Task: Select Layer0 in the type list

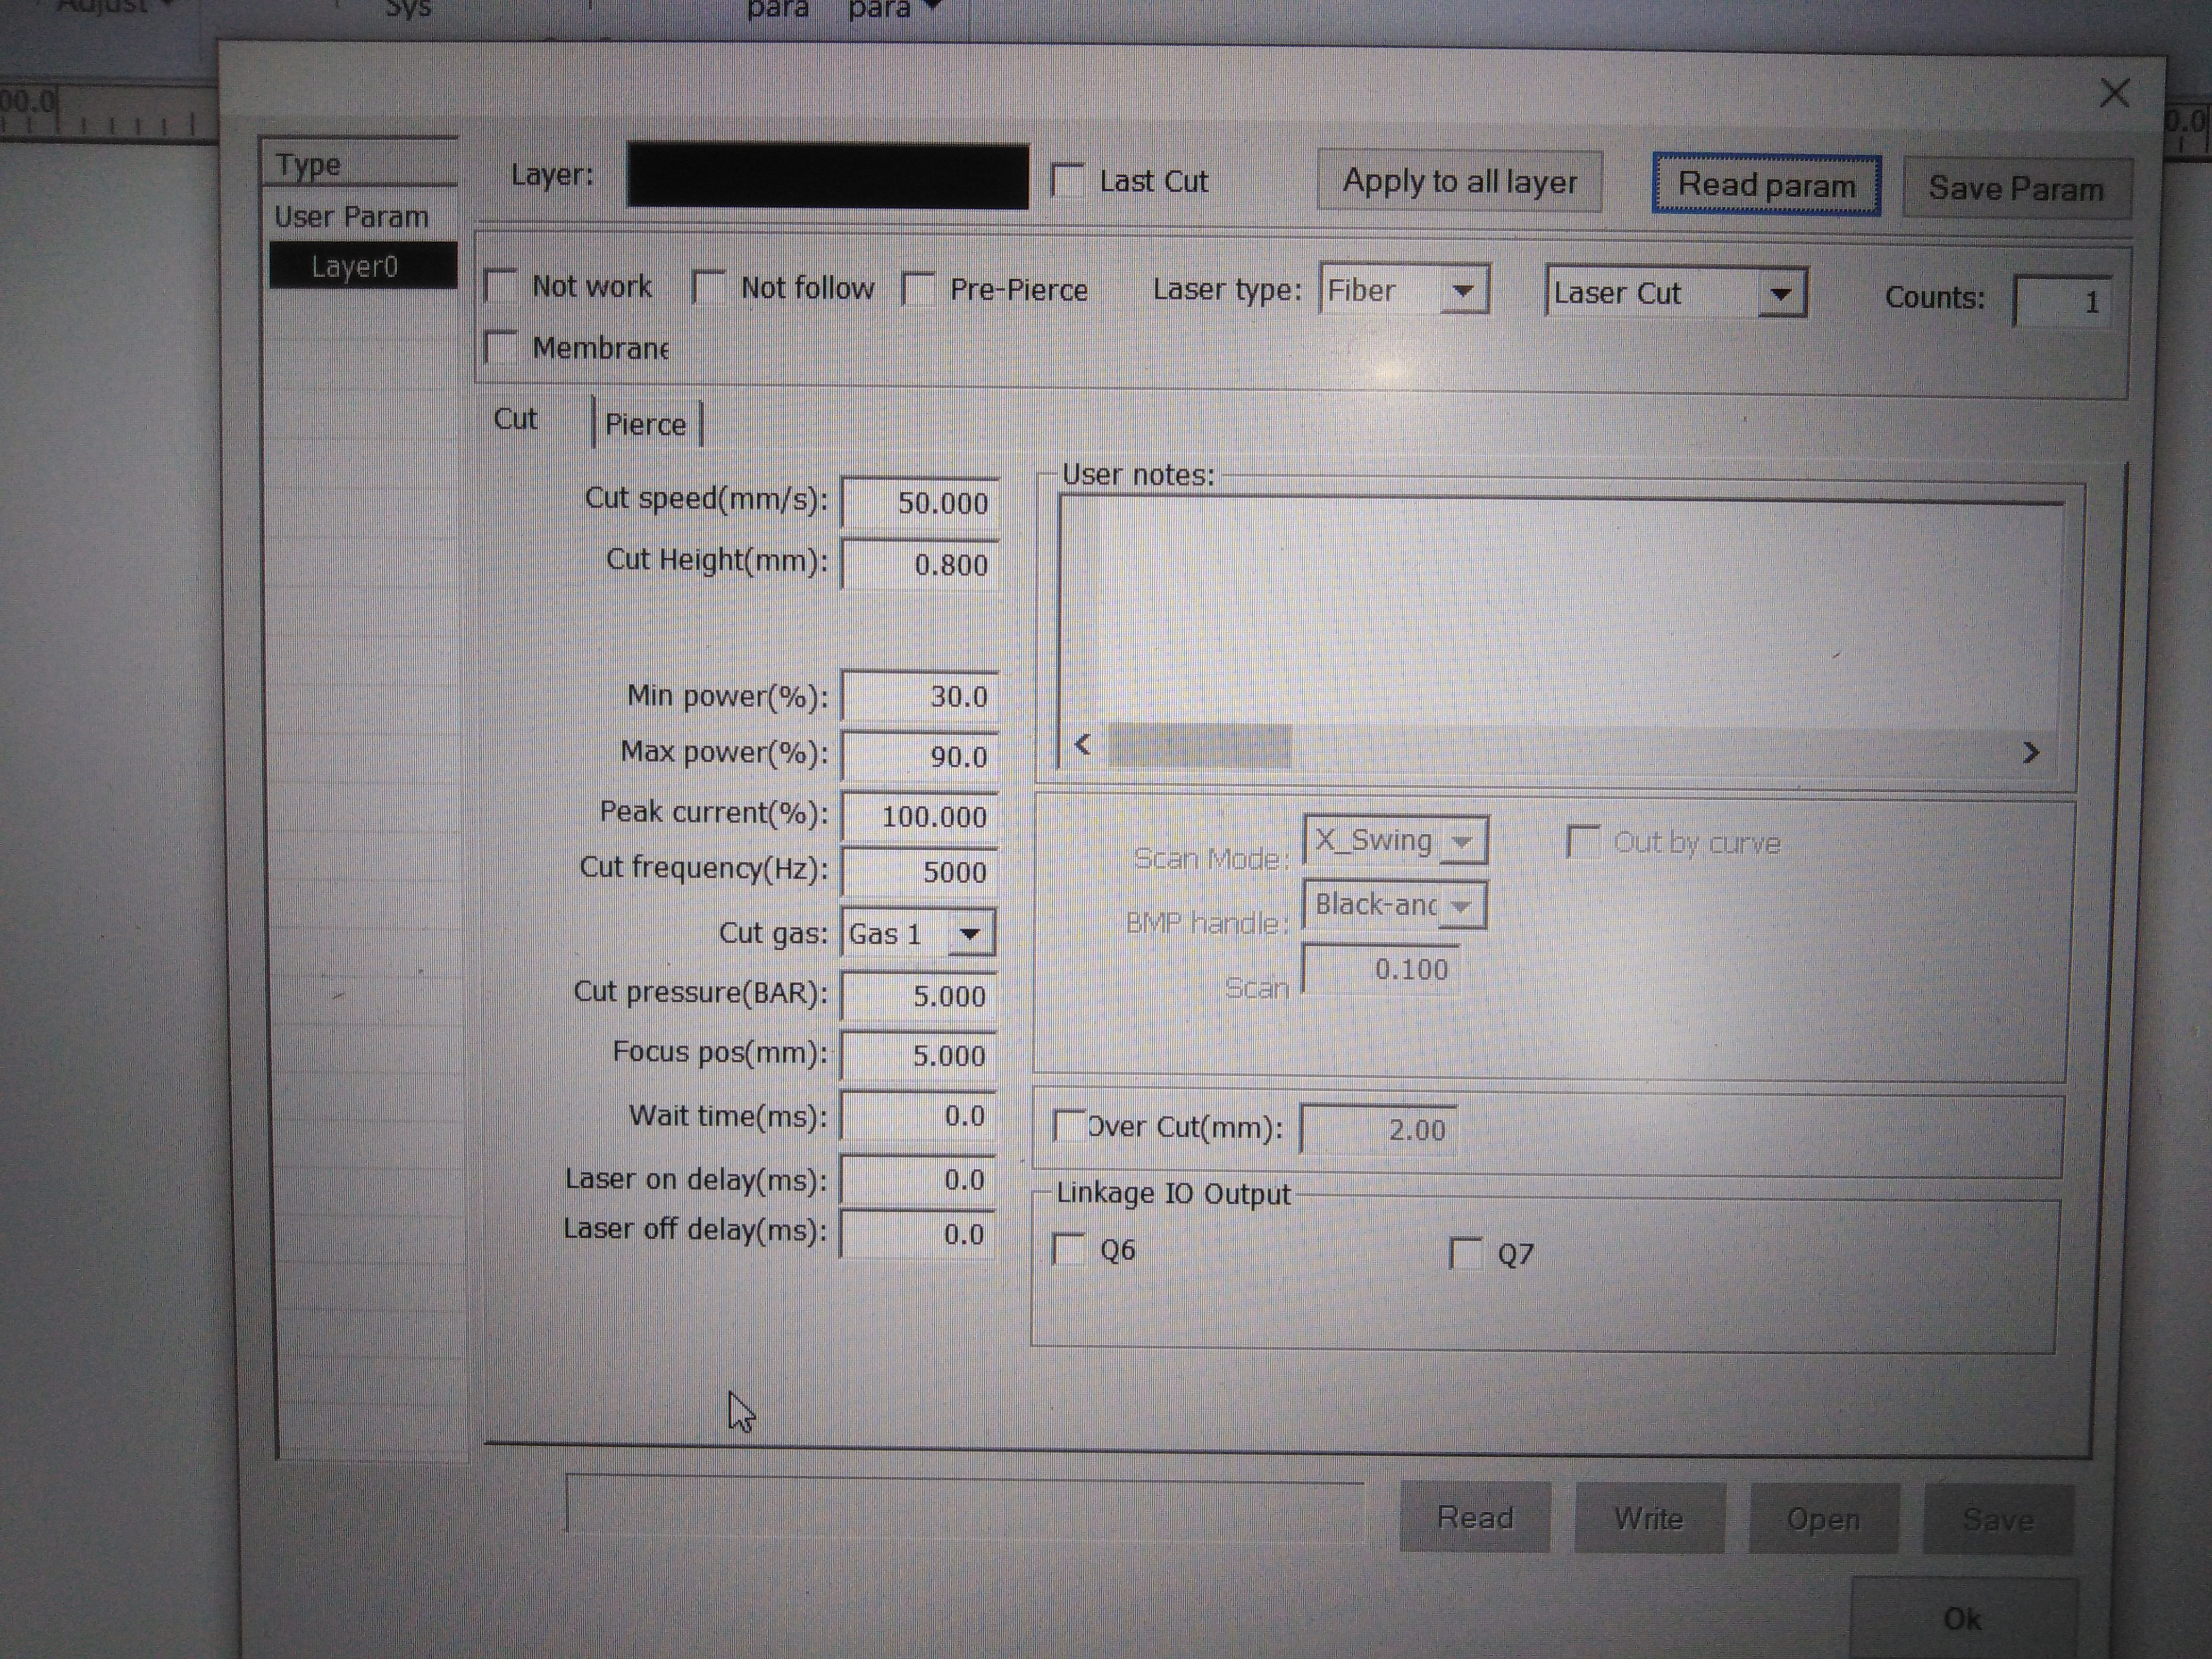Action: click(x=355, y=267)
